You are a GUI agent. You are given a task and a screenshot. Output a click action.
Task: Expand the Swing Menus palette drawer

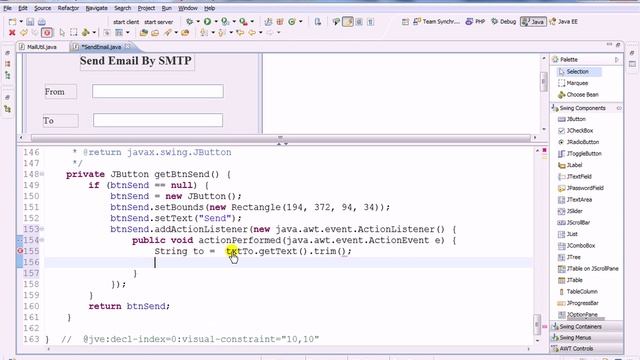coord(586,338)
